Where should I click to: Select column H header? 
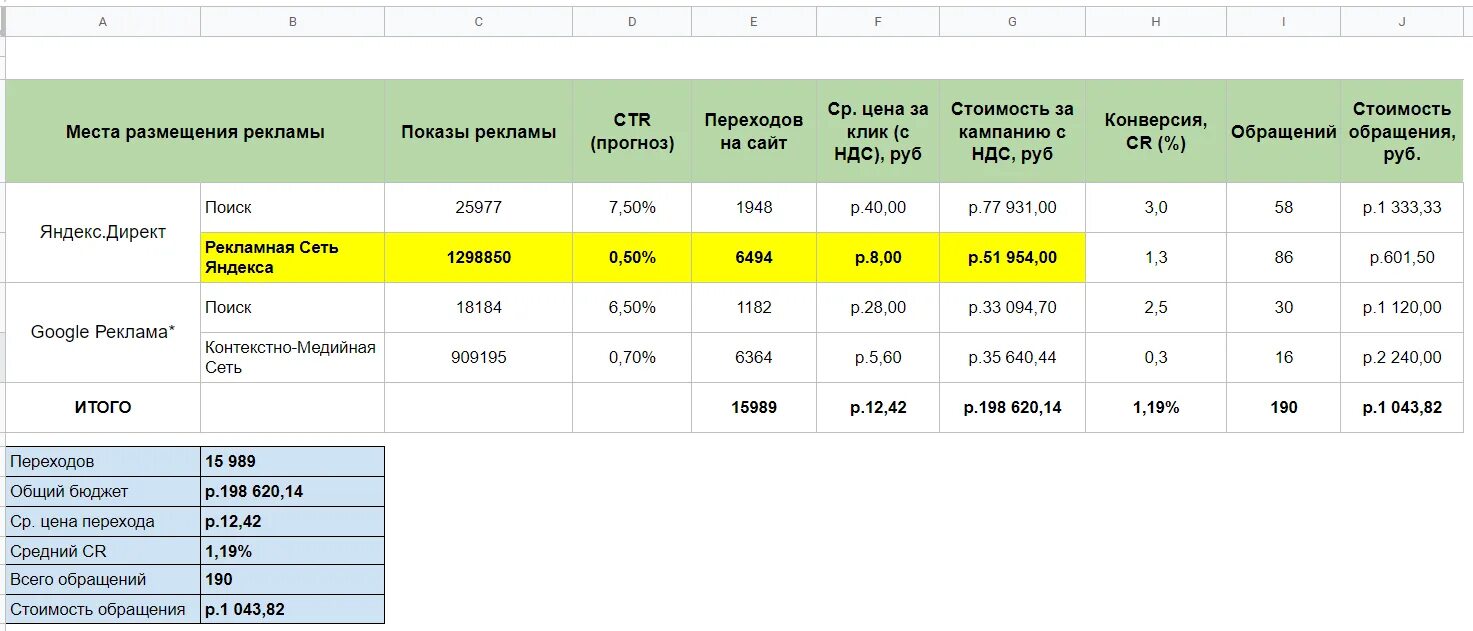1156,21
